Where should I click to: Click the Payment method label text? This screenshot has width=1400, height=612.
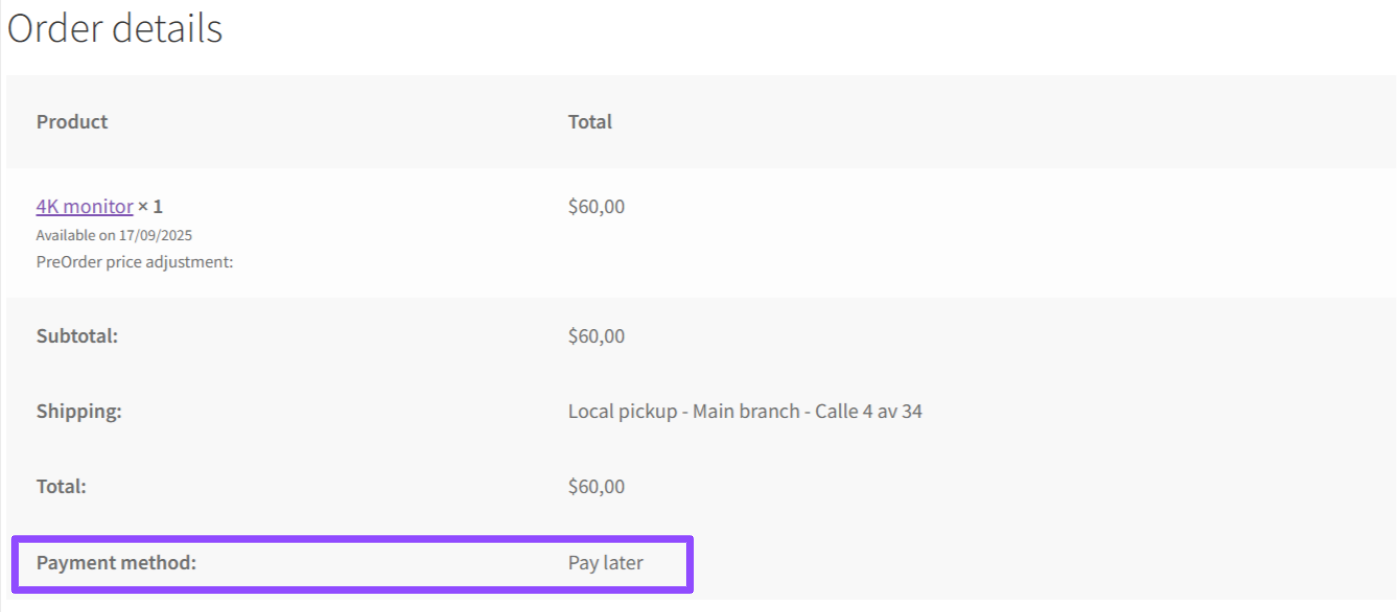[x=114, y=563]
